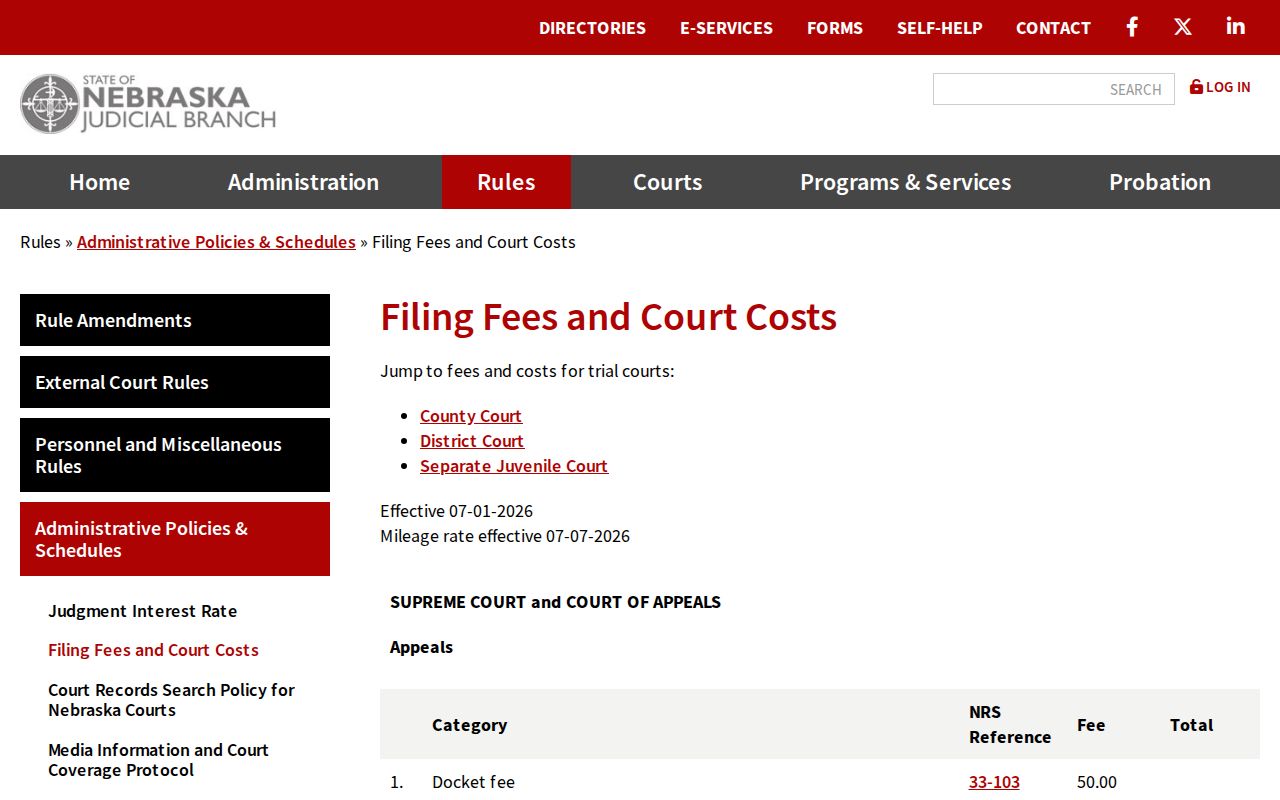Select Filing Fees and Court Costs sidebar link
The image size is (1280, 800).
coord(153,650)
